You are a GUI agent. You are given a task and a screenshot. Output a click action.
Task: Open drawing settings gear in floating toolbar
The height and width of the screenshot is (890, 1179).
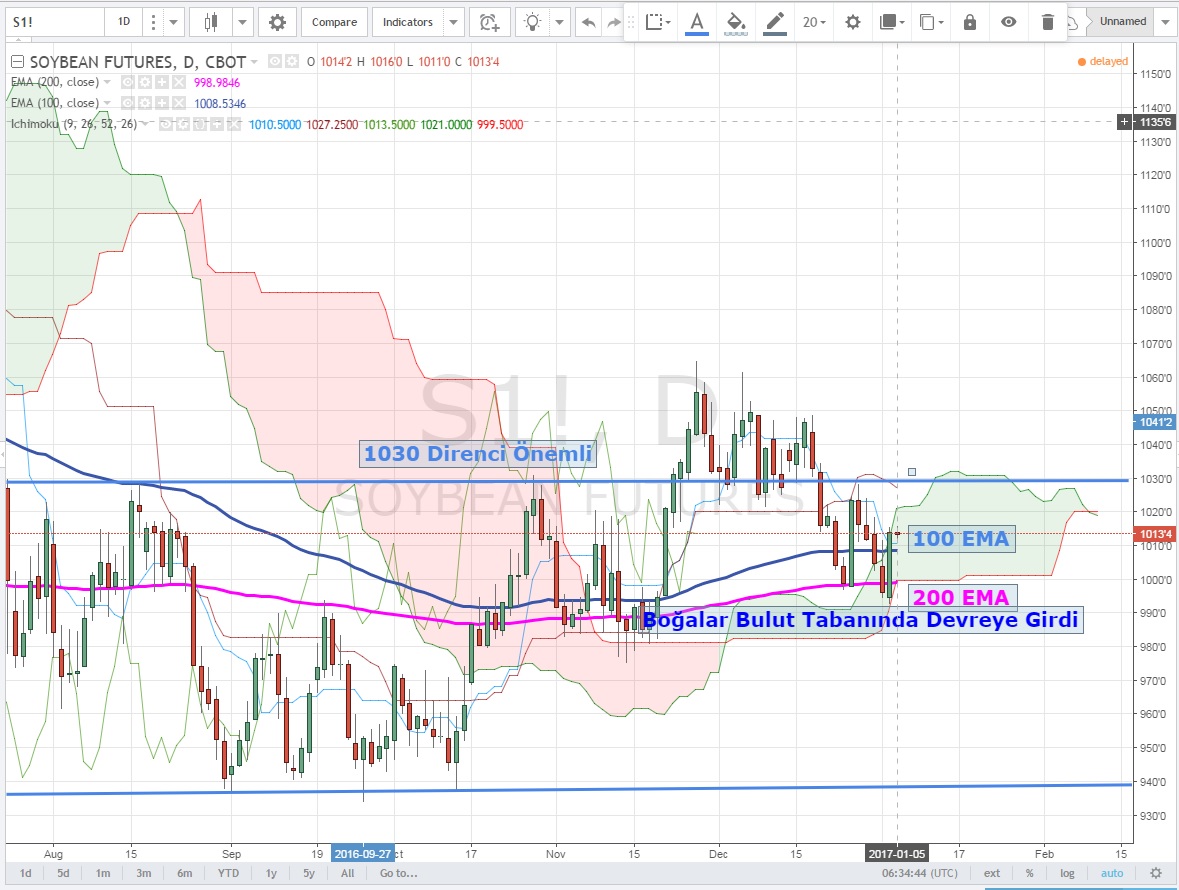(852, 22)
